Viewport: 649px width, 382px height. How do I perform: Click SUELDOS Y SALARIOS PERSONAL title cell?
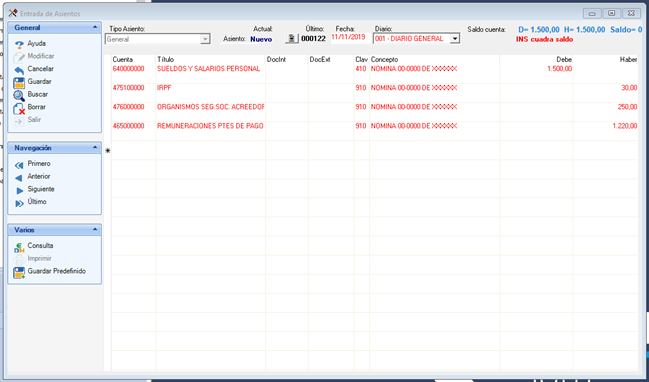pyautogui.click(x=209, y=69)
